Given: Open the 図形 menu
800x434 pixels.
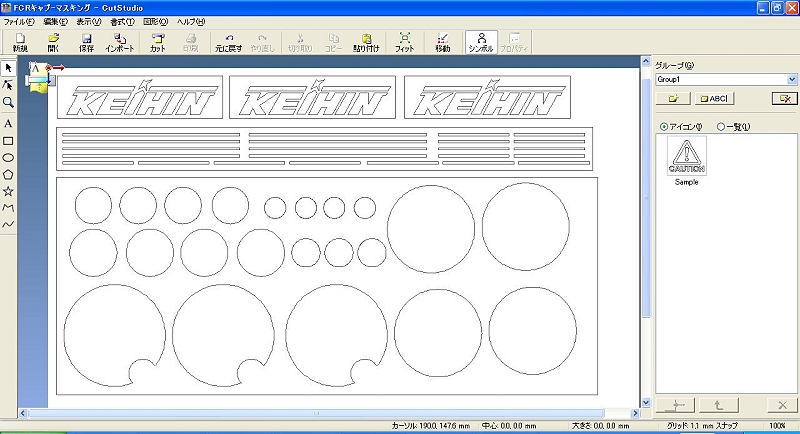Looking at the screenshot, I should click(155, 22).
